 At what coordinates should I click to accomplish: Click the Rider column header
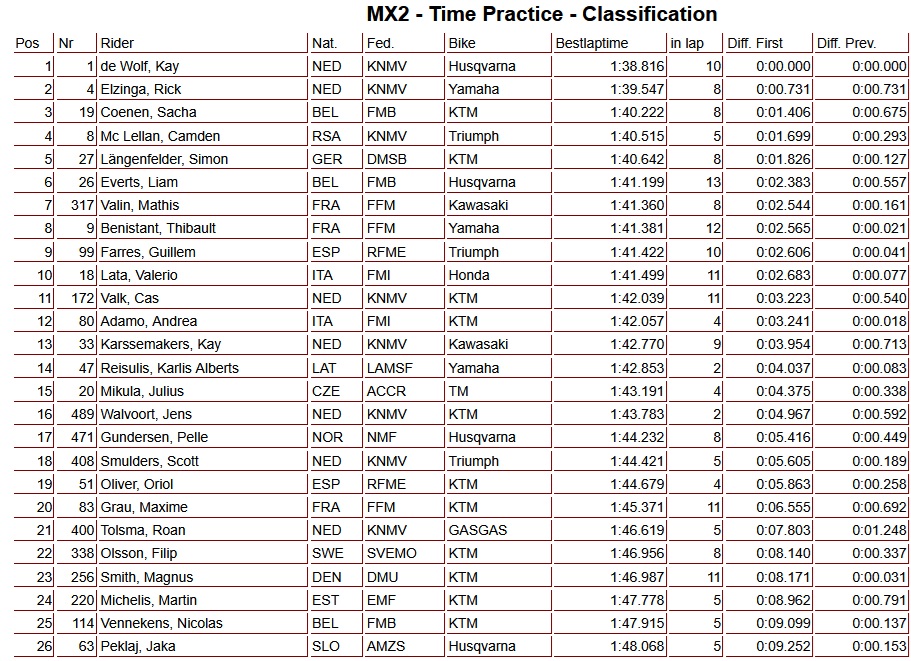tap(117, 43)
